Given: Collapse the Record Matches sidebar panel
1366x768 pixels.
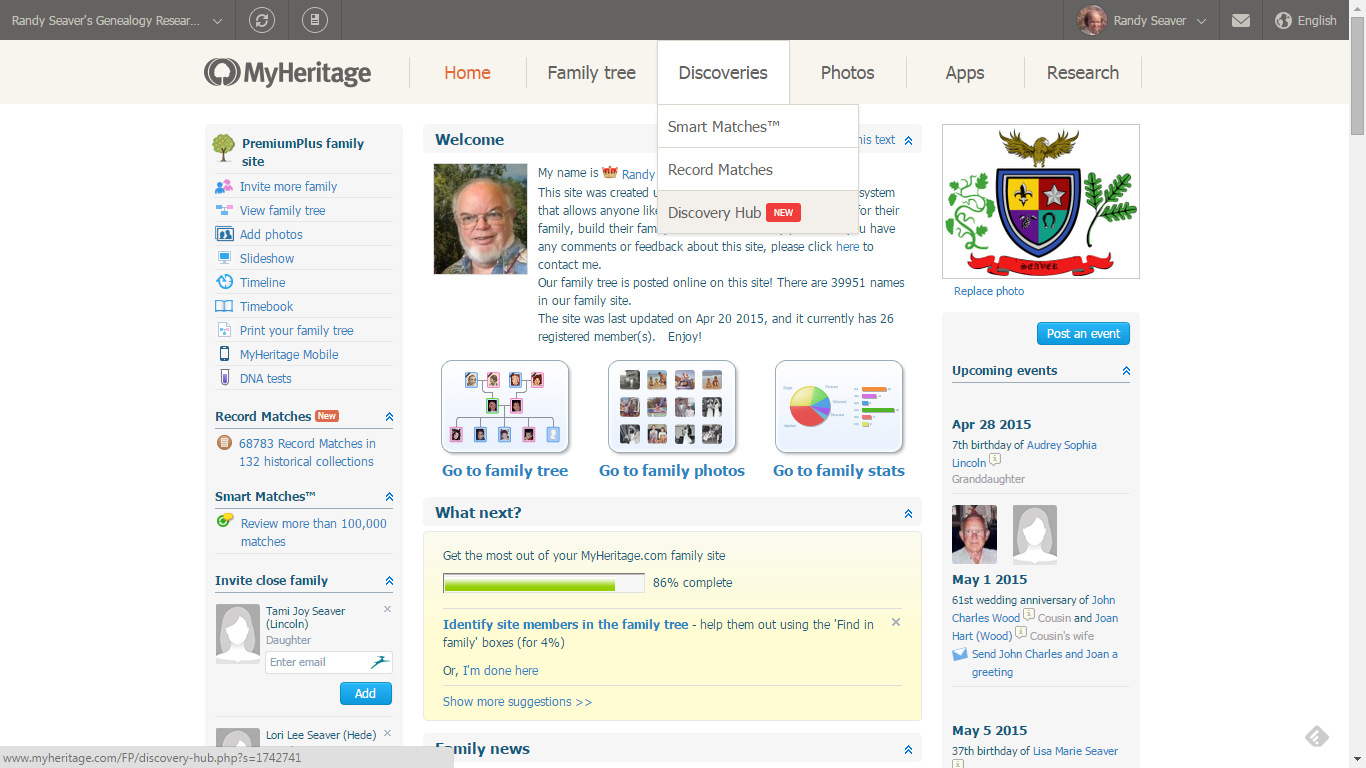Looking at the screenshot, I should point(389,417).
